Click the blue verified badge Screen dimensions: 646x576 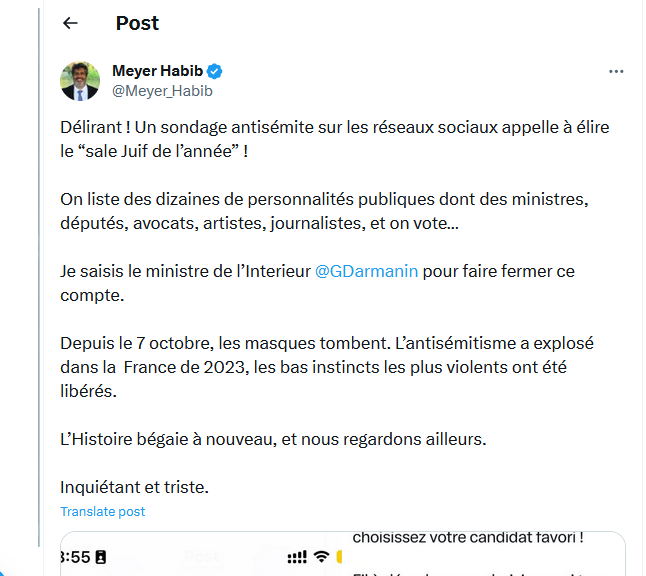(215, 72)
